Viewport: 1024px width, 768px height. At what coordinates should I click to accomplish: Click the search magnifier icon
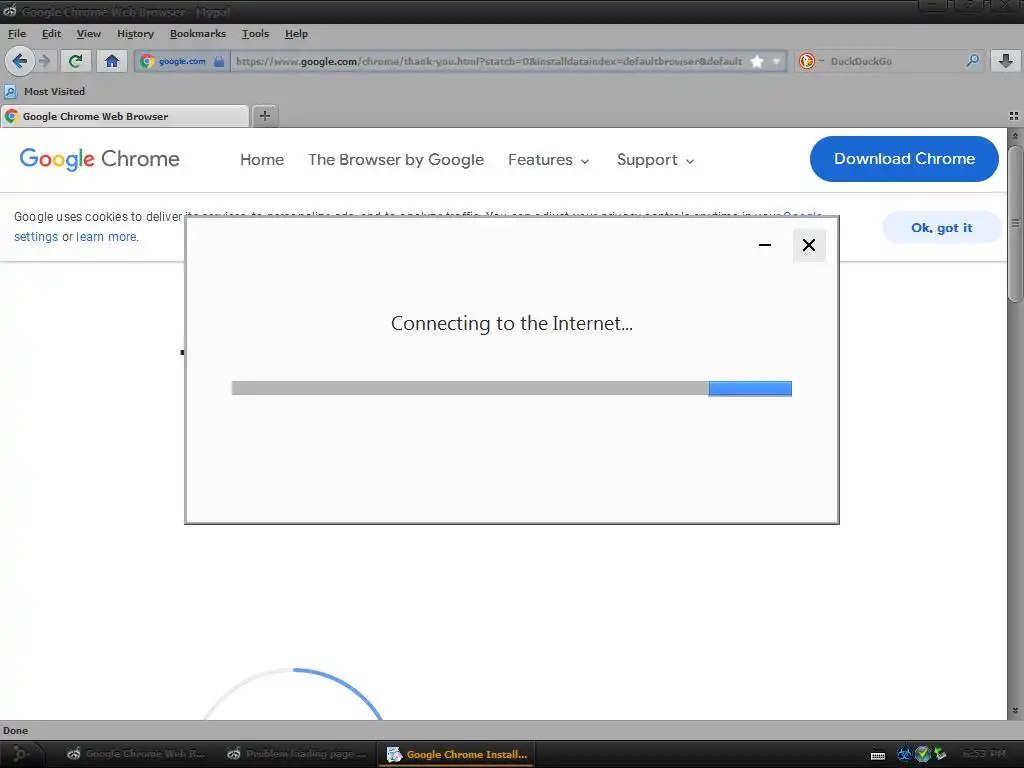point(972,61)
